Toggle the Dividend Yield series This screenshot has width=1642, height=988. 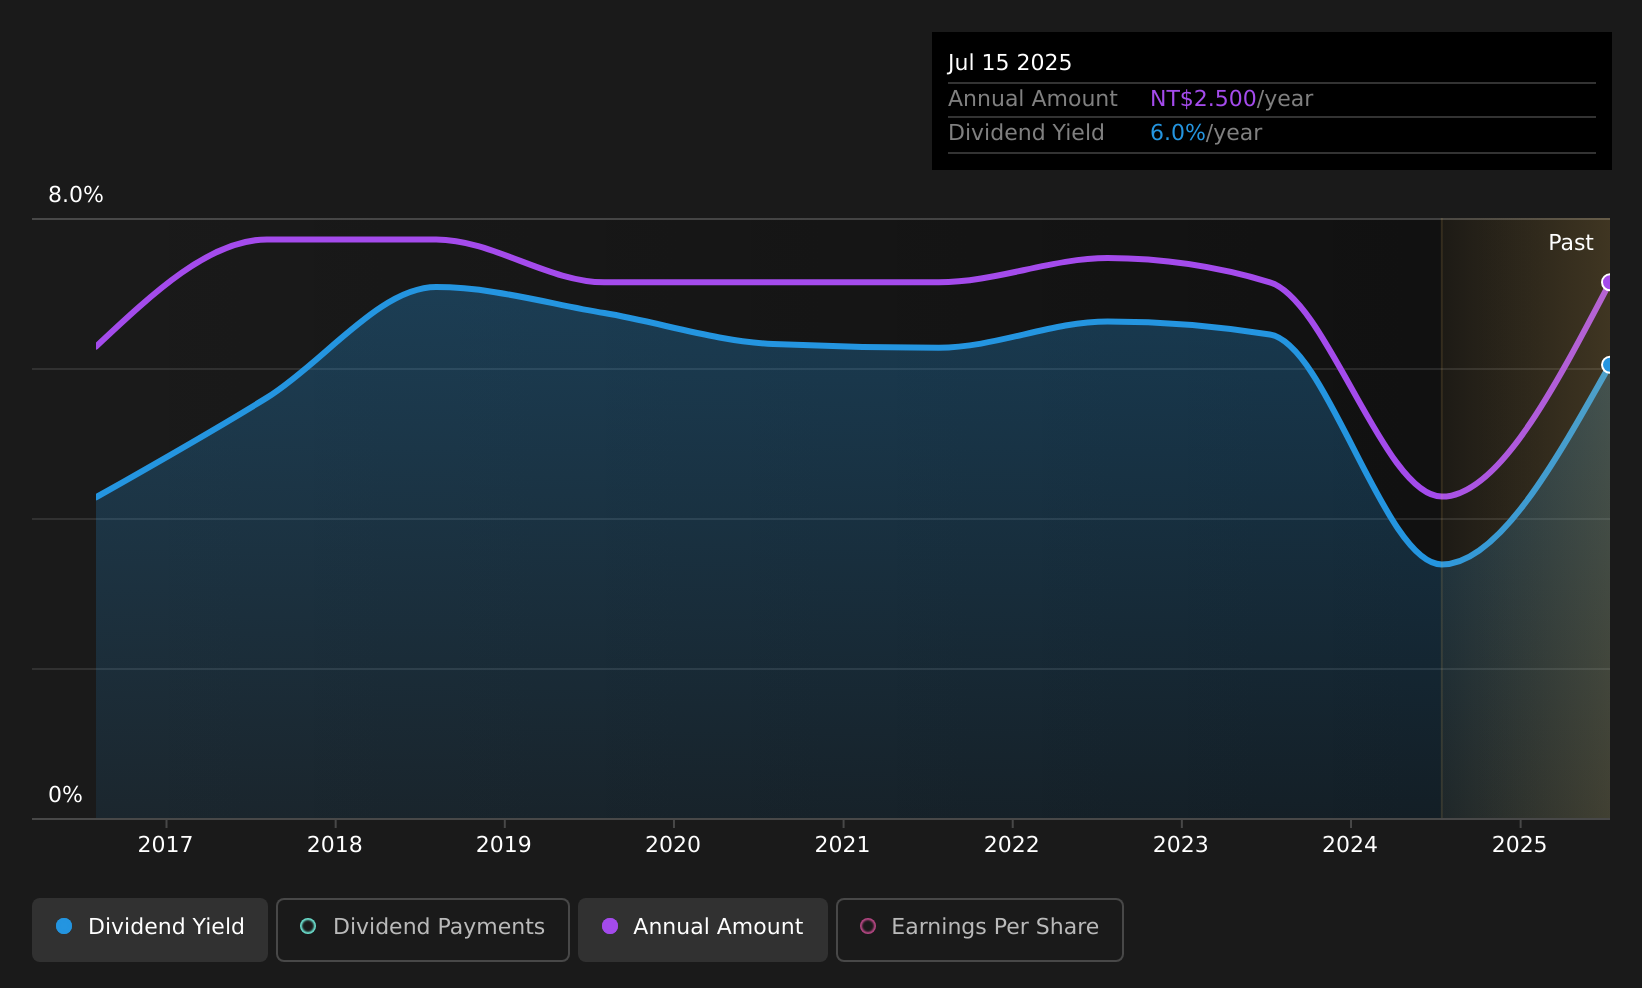150,930
